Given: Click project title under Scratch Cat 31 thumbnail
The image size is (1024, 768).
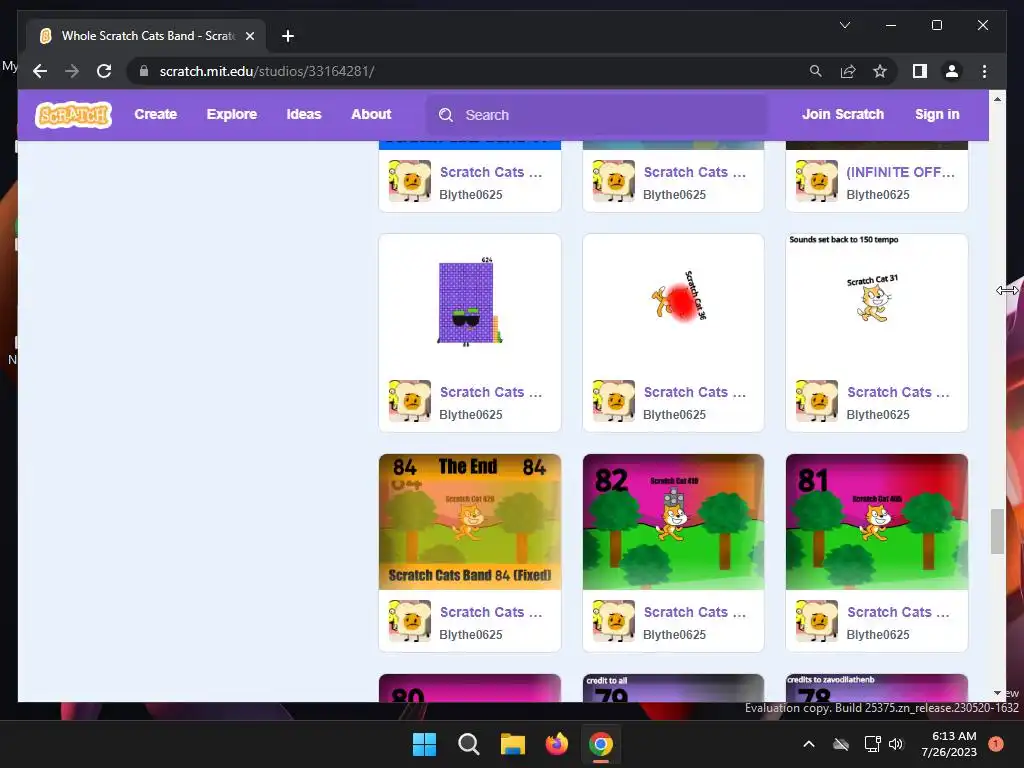Looking at the screenshot, I should coord(898,392).
